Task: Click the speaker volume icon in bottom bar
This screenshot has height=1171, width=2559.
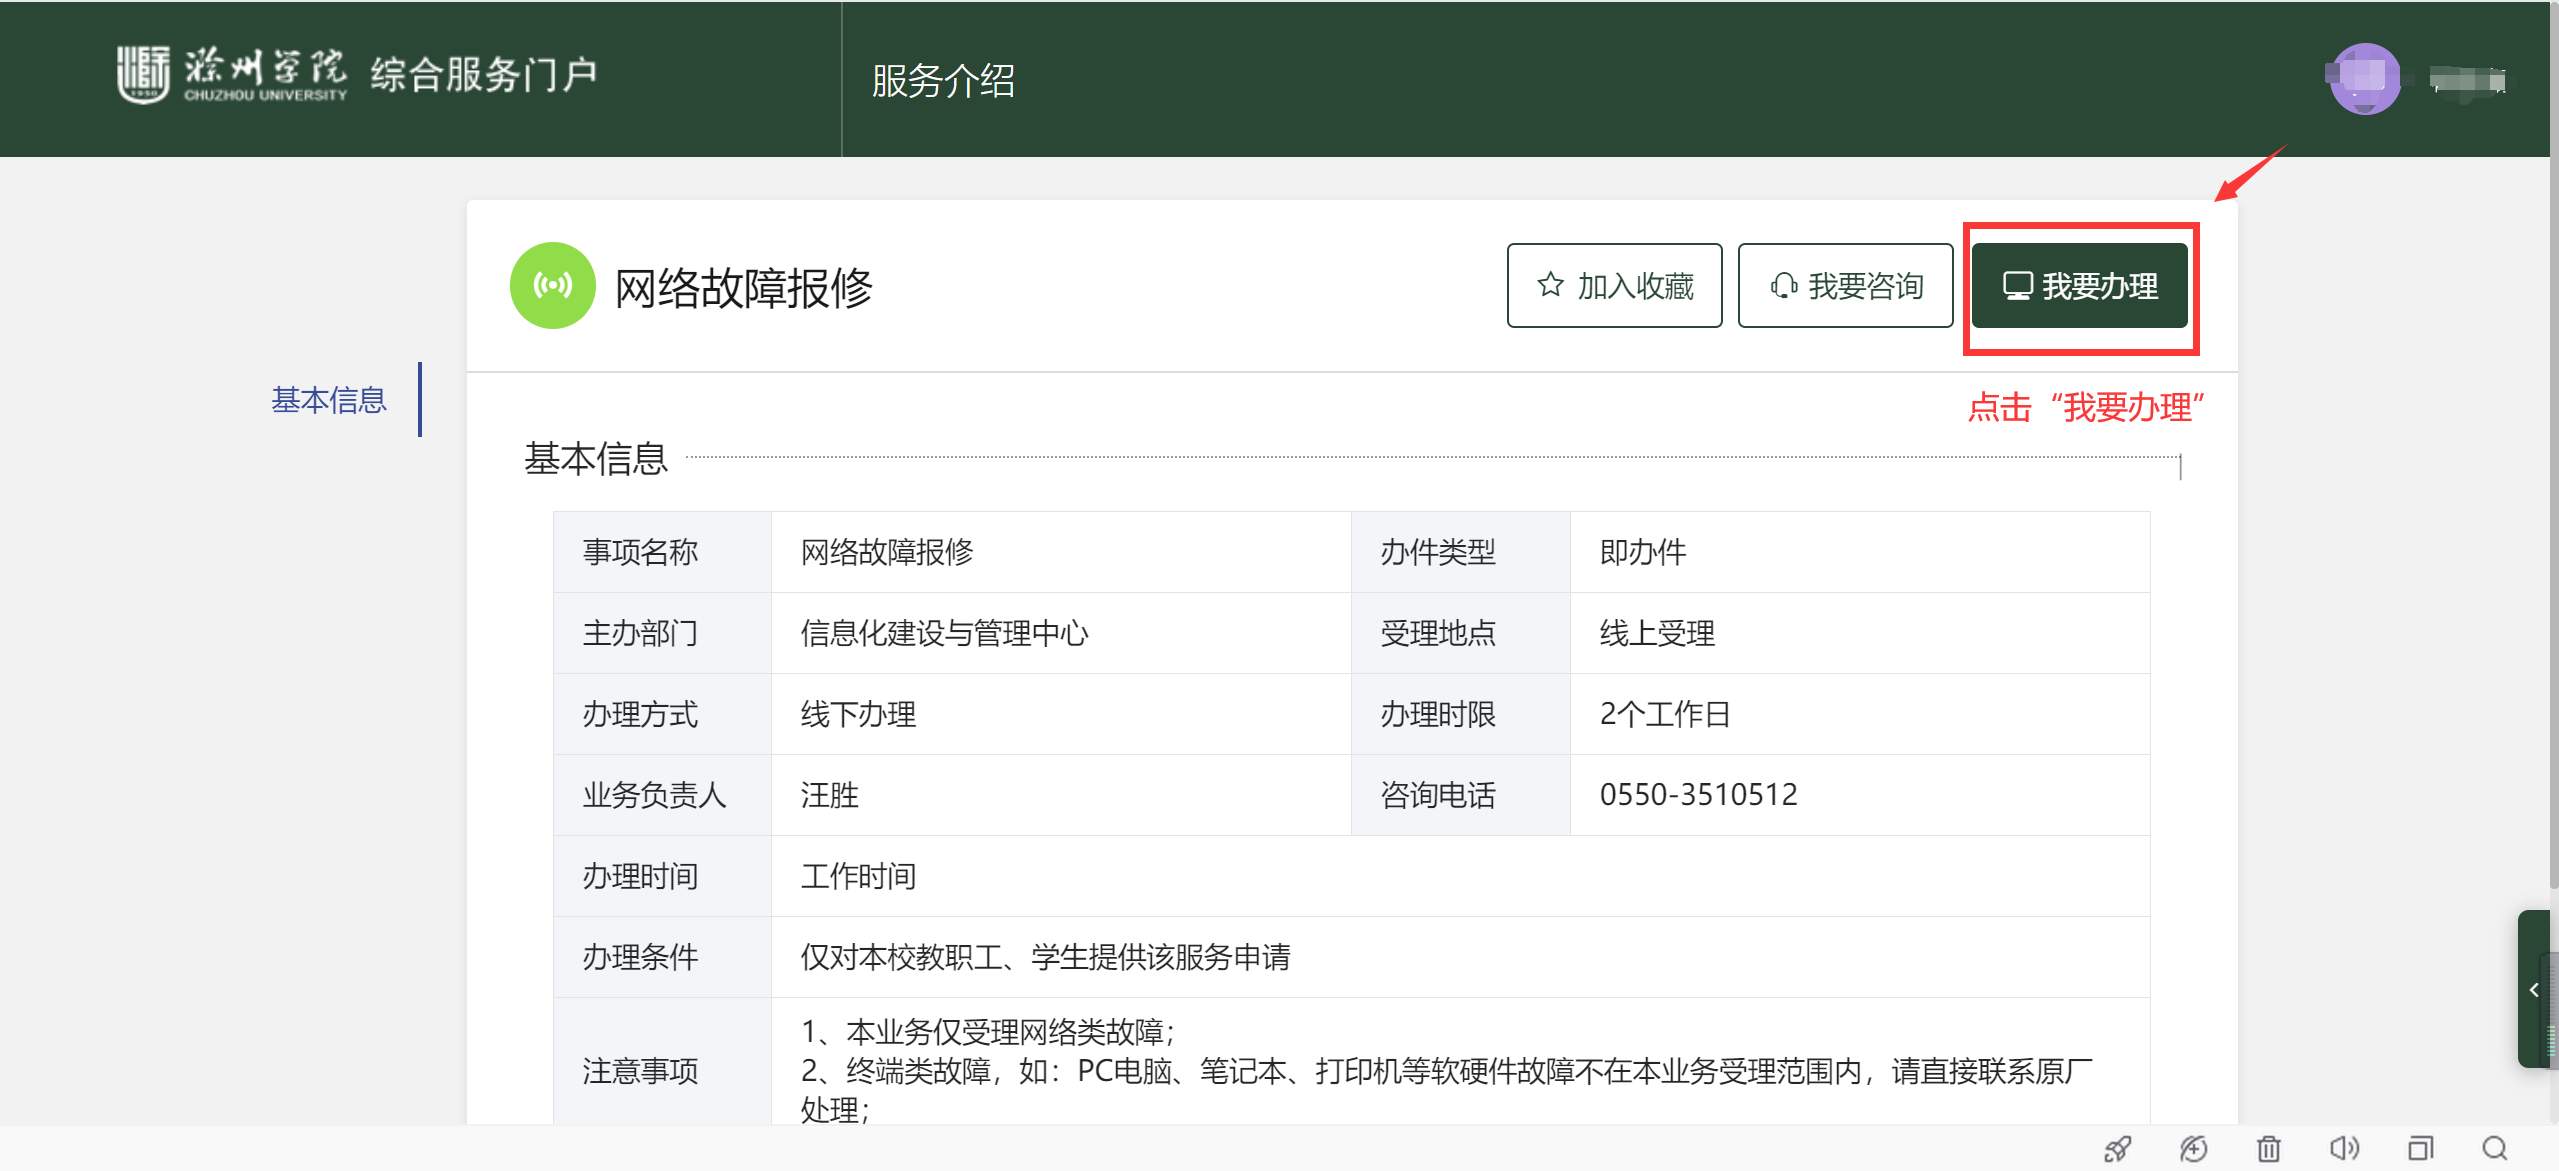Action: pos(2344,1148)
